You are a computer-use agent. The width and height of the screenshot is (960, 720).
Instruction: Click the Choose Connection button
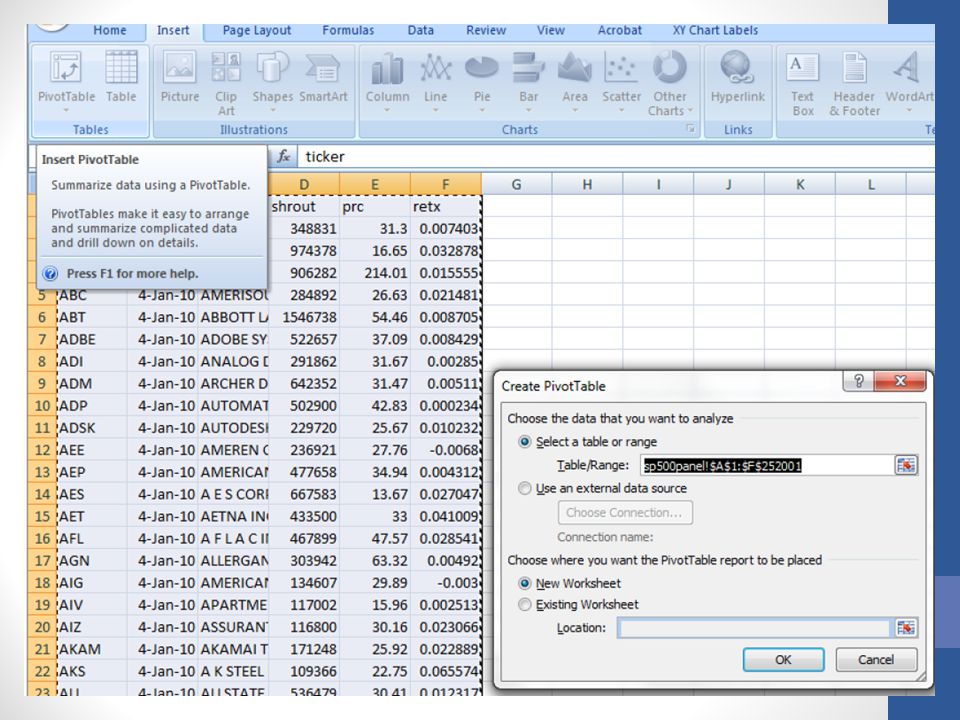pyautogui.click(x=624, y=512)
